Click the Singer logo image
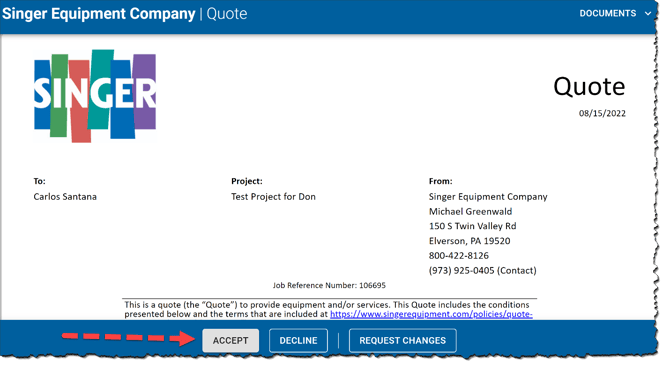This screenshot has width=670, height=369. (95, 96)
